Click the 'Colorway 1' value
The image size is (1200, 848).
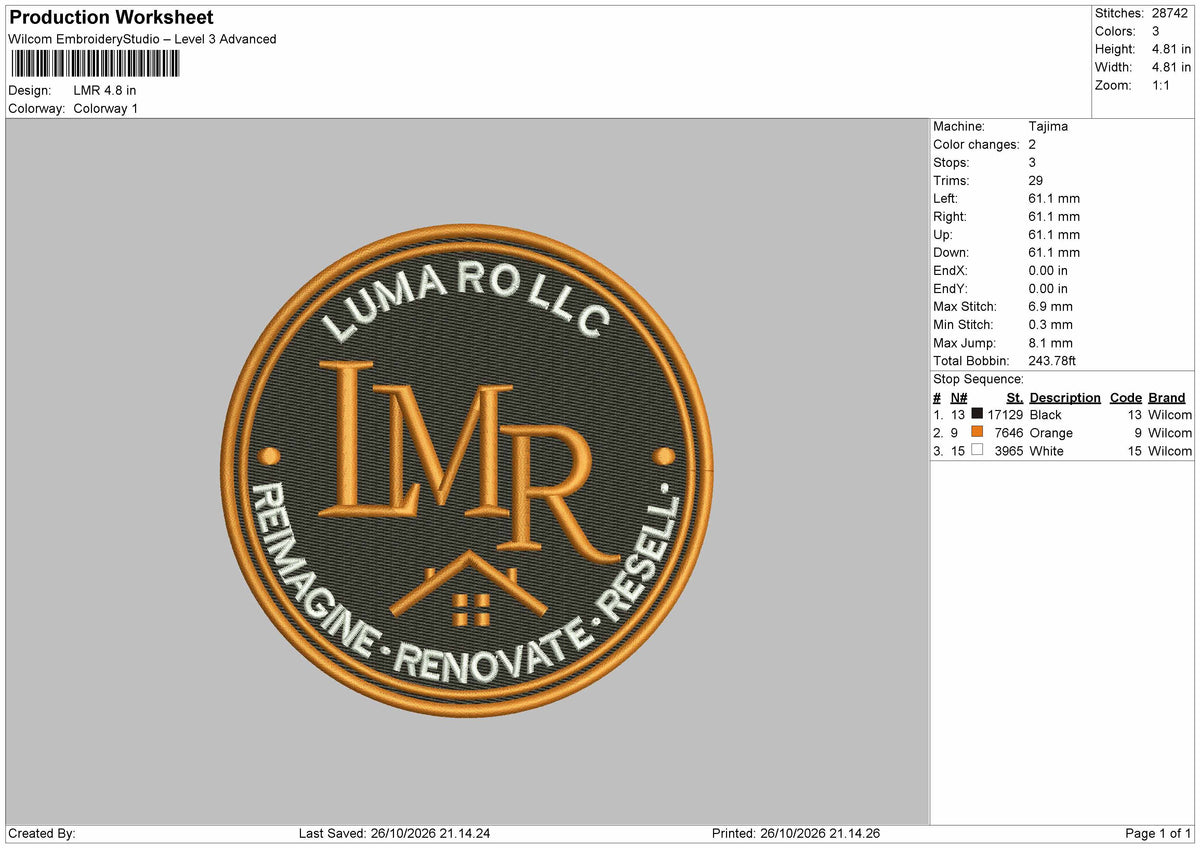(x=106, y=108)
